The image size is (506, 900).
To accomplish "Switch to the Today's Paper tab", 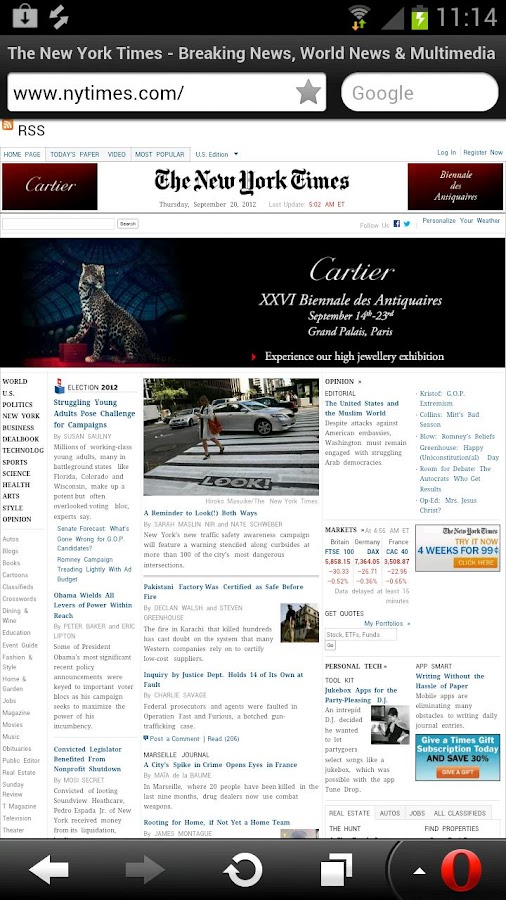I will click(x=75, y=154).
